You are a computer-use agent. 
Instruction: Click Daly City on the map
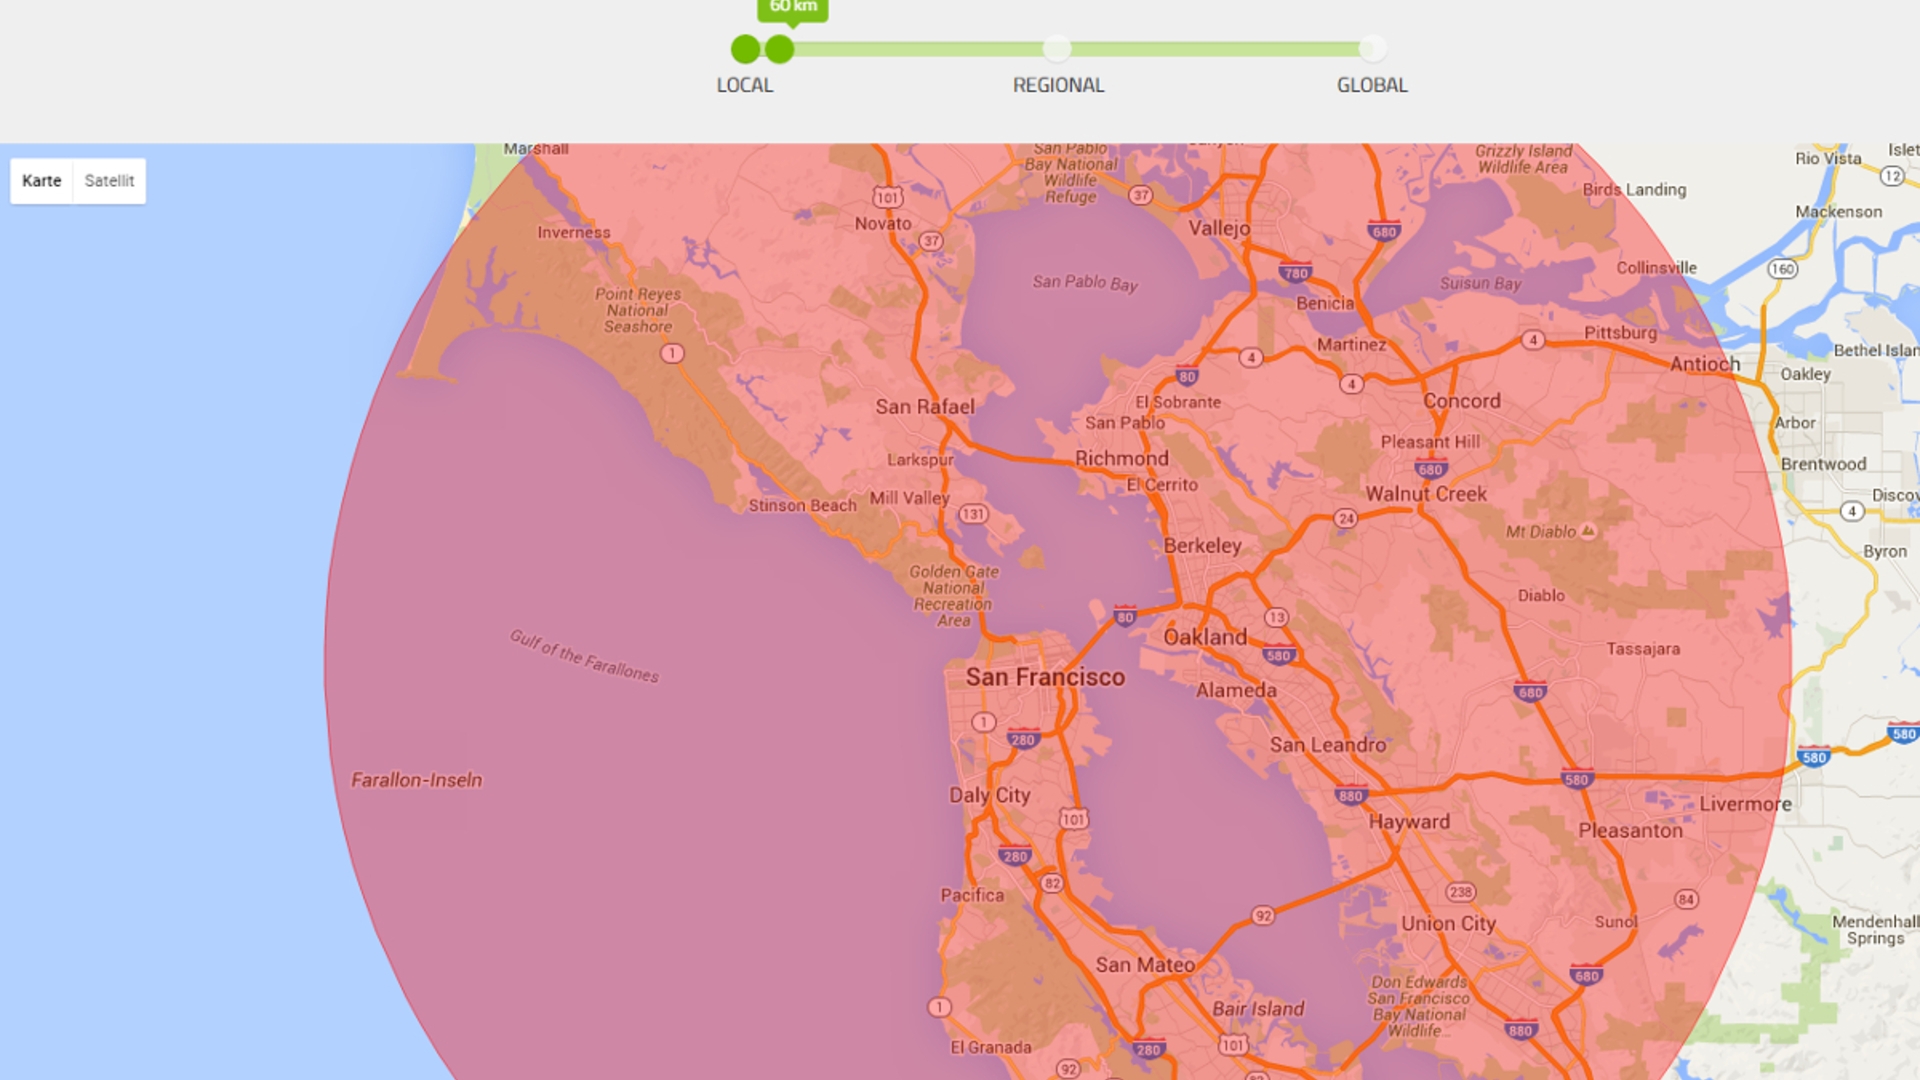pos(989,795)
